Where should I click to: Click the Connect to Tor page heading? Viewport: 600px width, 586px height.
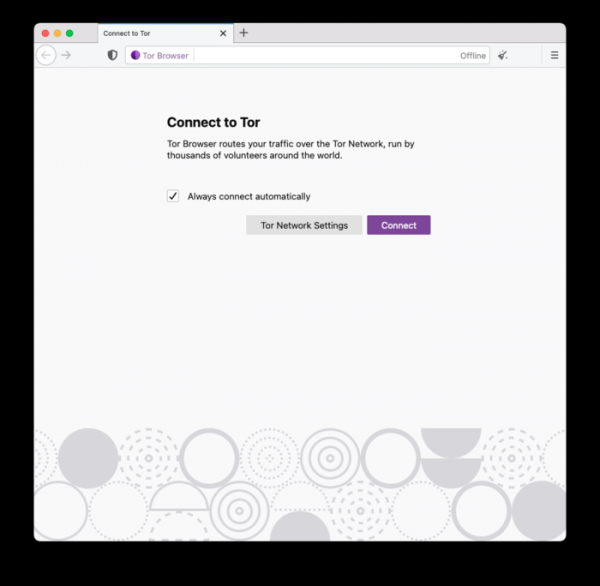click(214, 122)
